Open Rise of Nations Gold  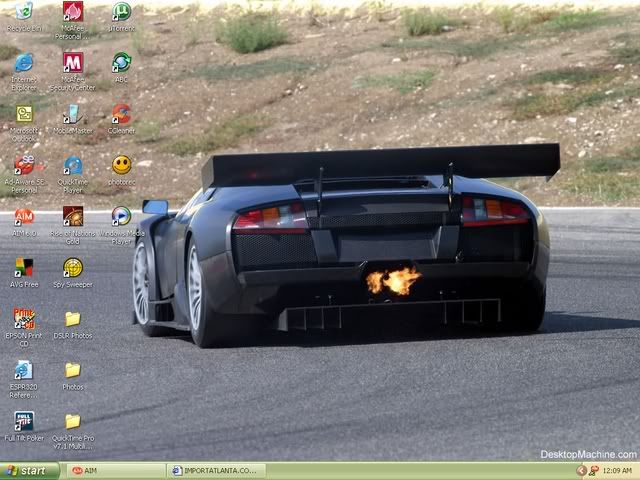point(73,216)
